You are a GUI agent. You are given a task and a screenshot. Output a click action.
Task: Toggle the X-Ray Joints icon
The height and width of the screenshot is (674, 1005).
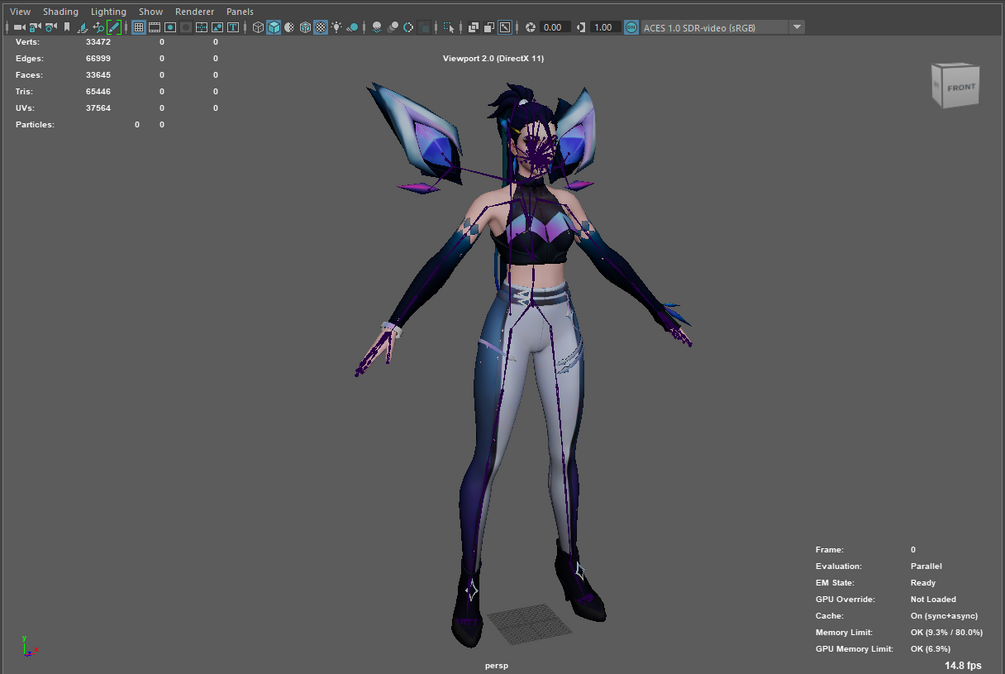(x=505, y=27)
